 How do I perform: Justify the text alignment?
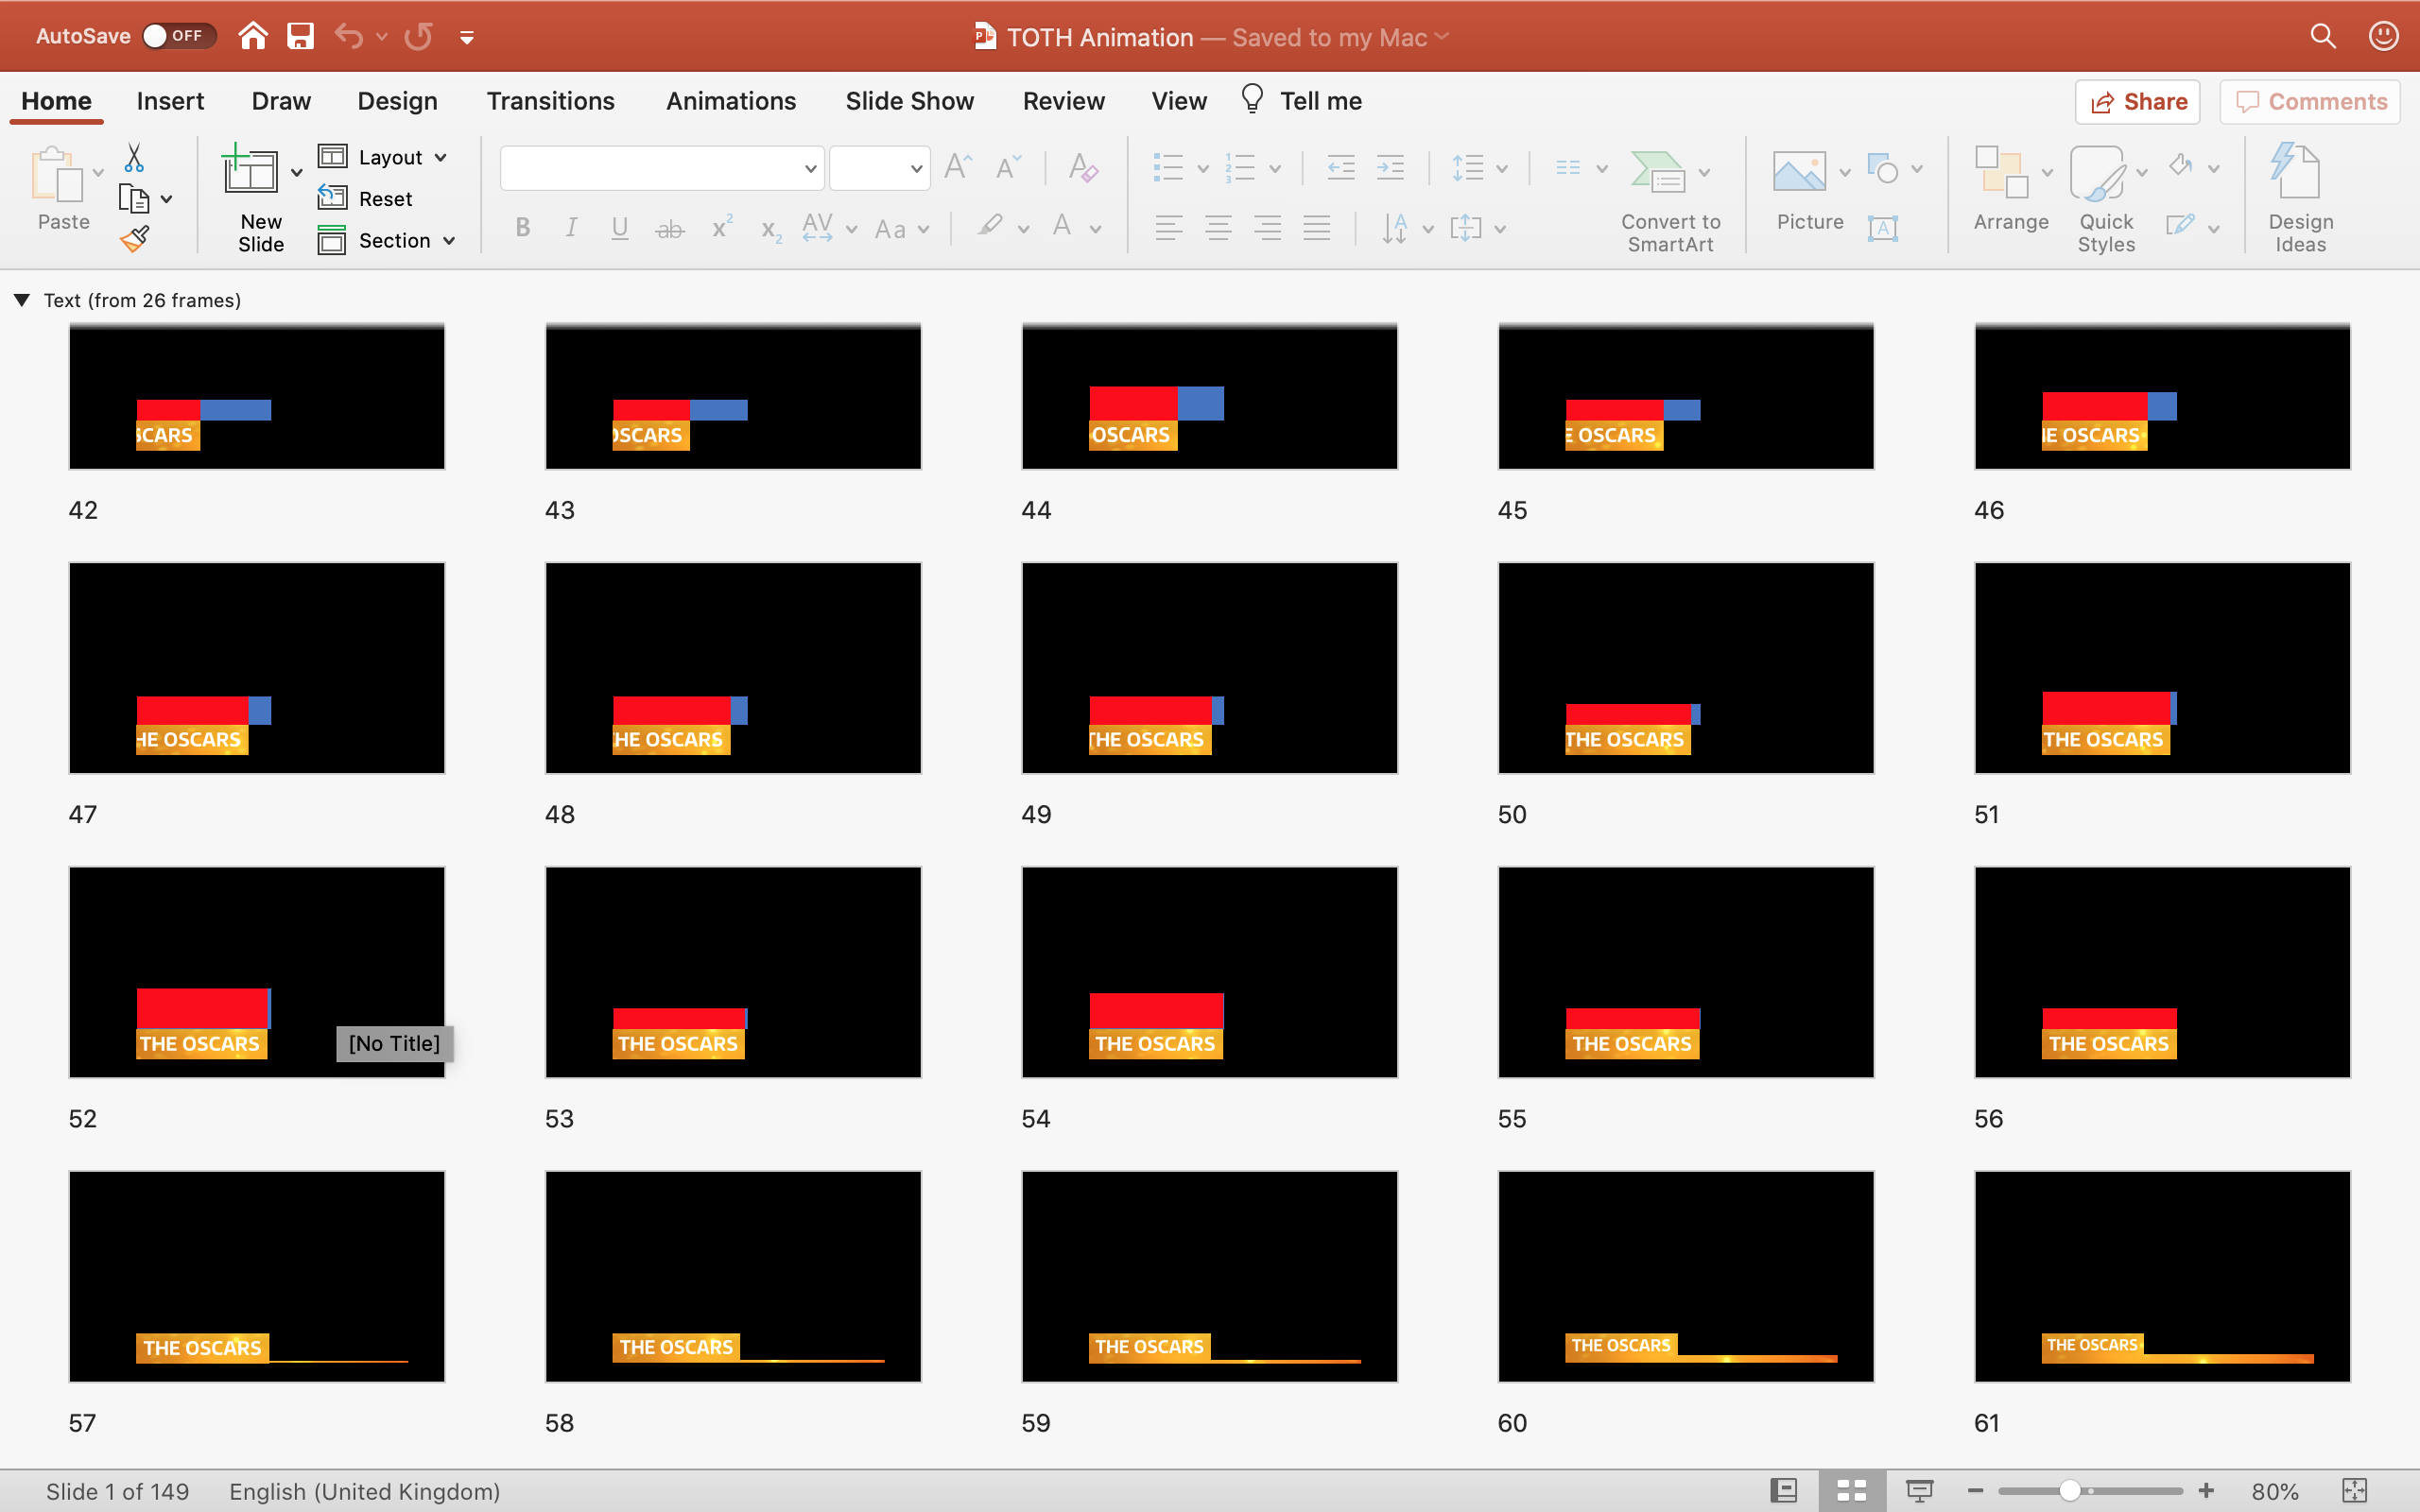click(1316, 229)
